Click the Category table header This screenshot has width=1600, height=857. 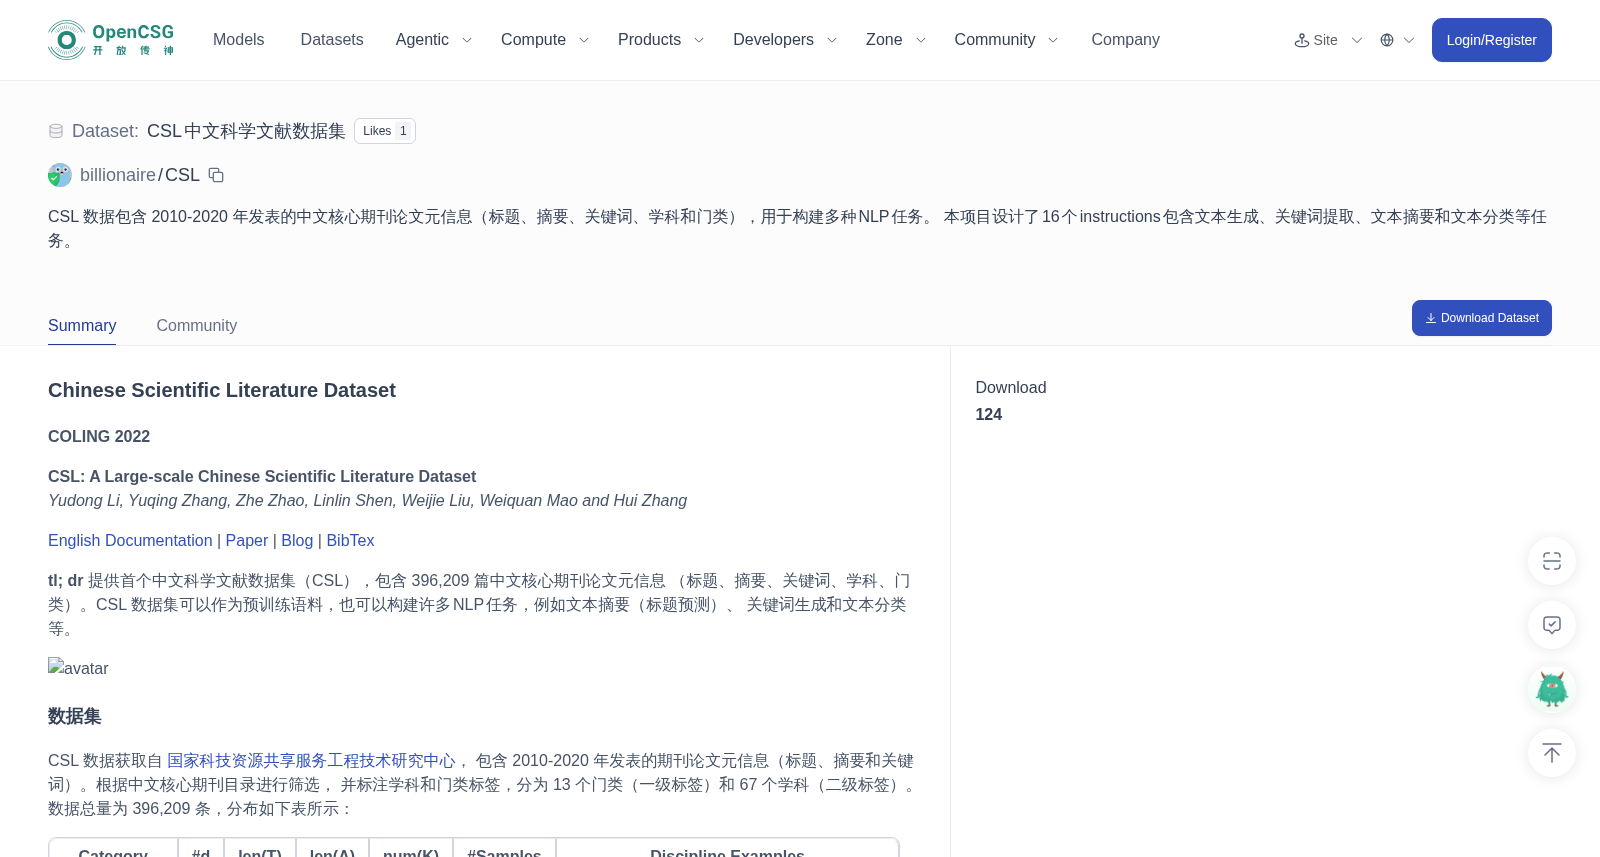(x=113, y=851)
